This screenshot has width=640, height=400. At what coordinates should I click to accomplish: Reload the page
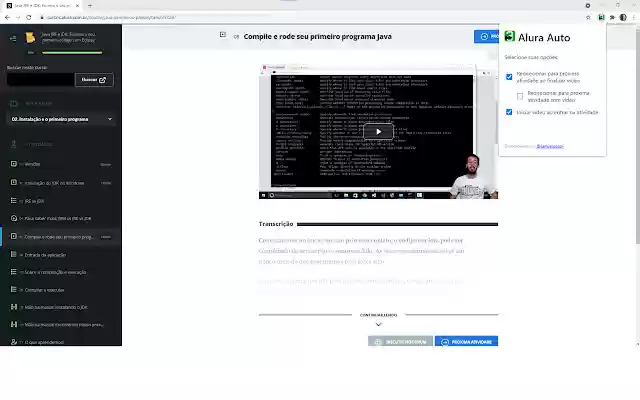pyautogui.click(x=29, y=17)
